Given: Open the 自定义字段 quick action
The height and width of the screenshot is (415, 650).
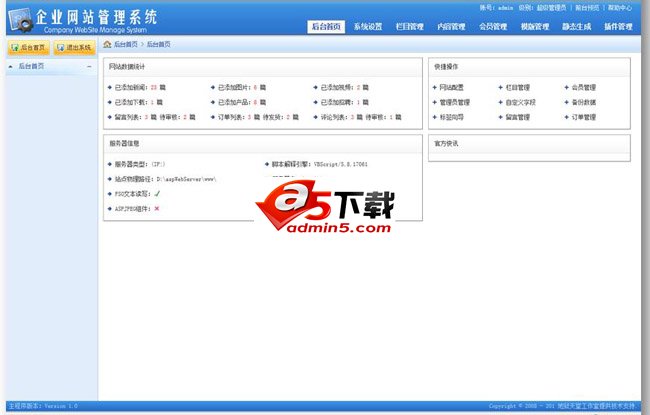Looking at the screenshot, I should pos(521,102).
